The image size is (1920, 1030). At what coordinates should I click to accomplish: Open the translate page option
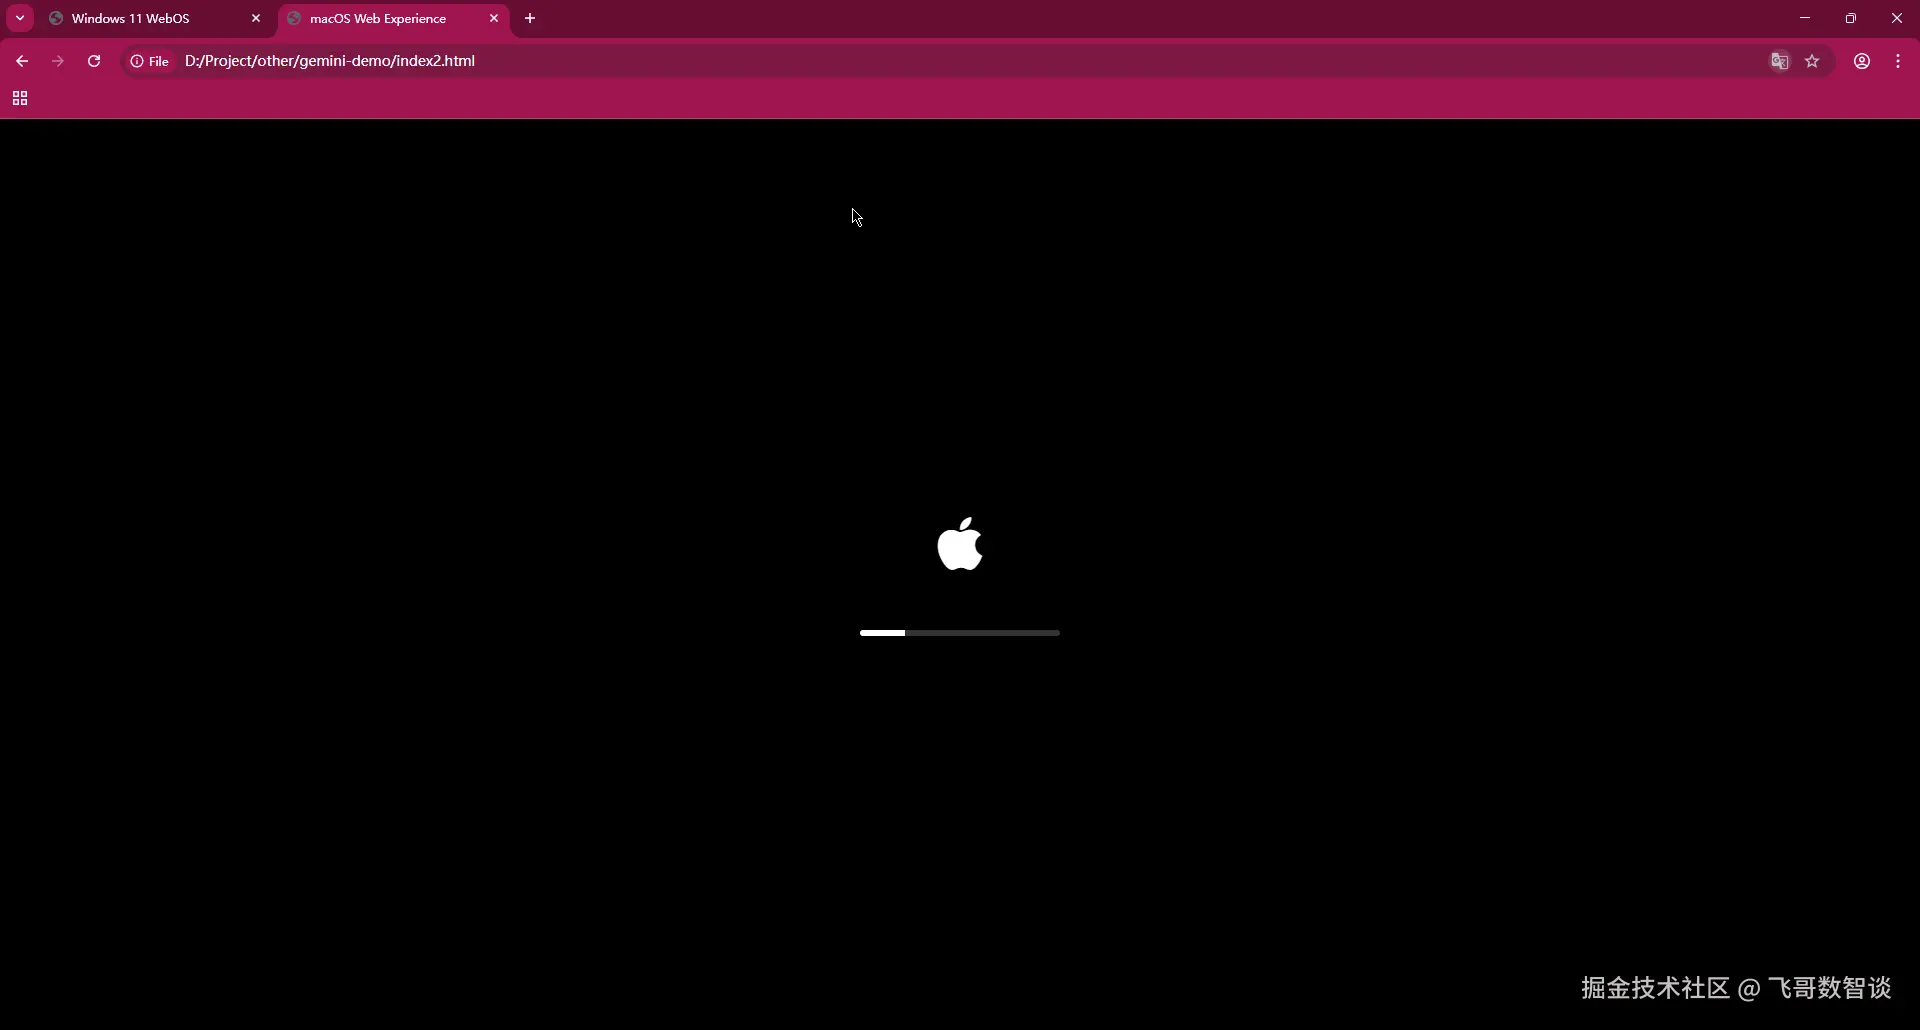tap(1780, 61)
